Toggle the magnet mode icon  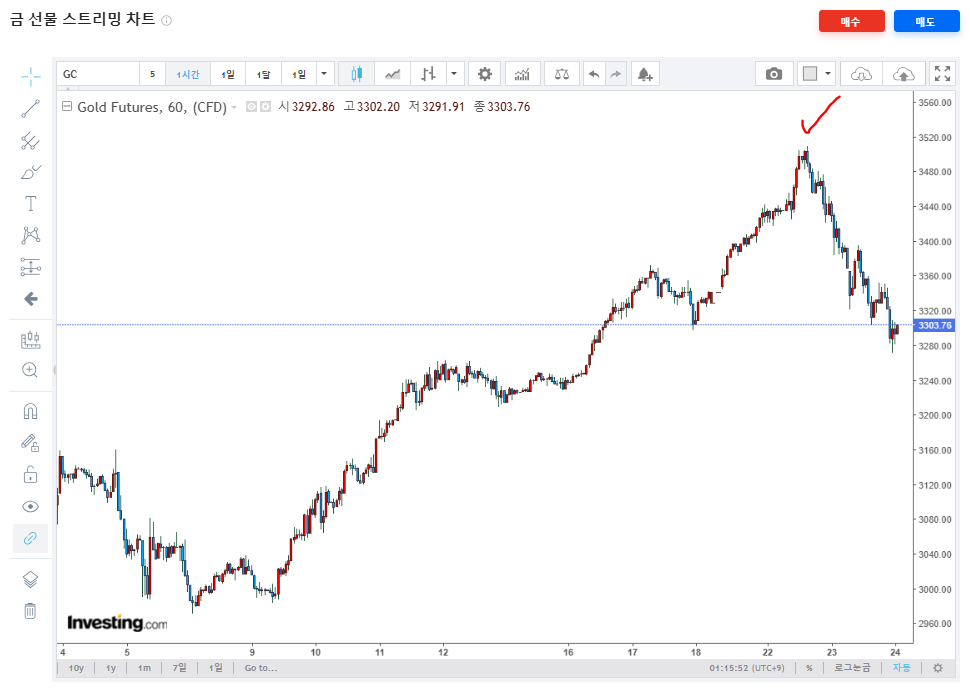point(30,411)
